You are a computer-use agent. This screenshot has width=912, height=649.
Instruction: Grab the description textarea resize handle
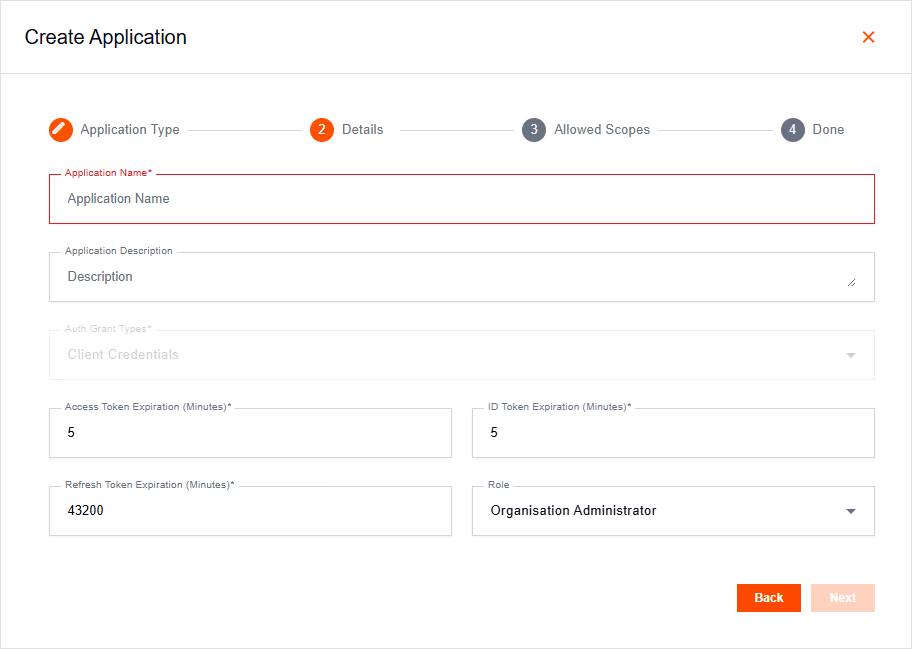tap(852, 283)
